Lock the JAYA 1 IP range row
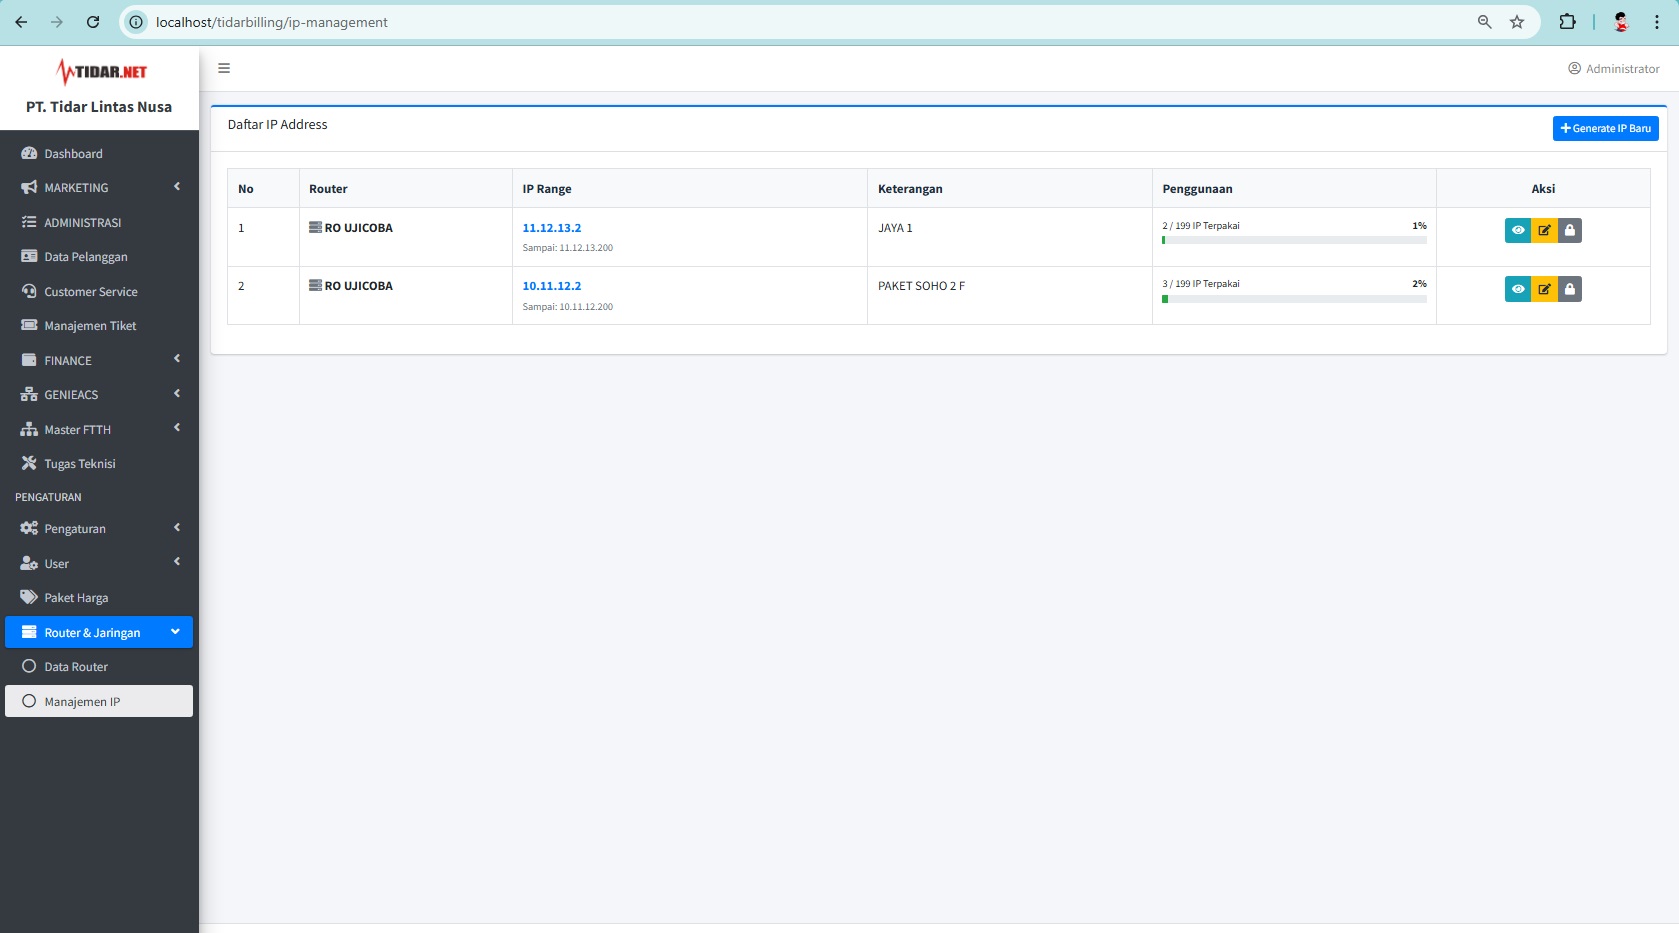This screenshot has width=1679, height=933. 1570,231
